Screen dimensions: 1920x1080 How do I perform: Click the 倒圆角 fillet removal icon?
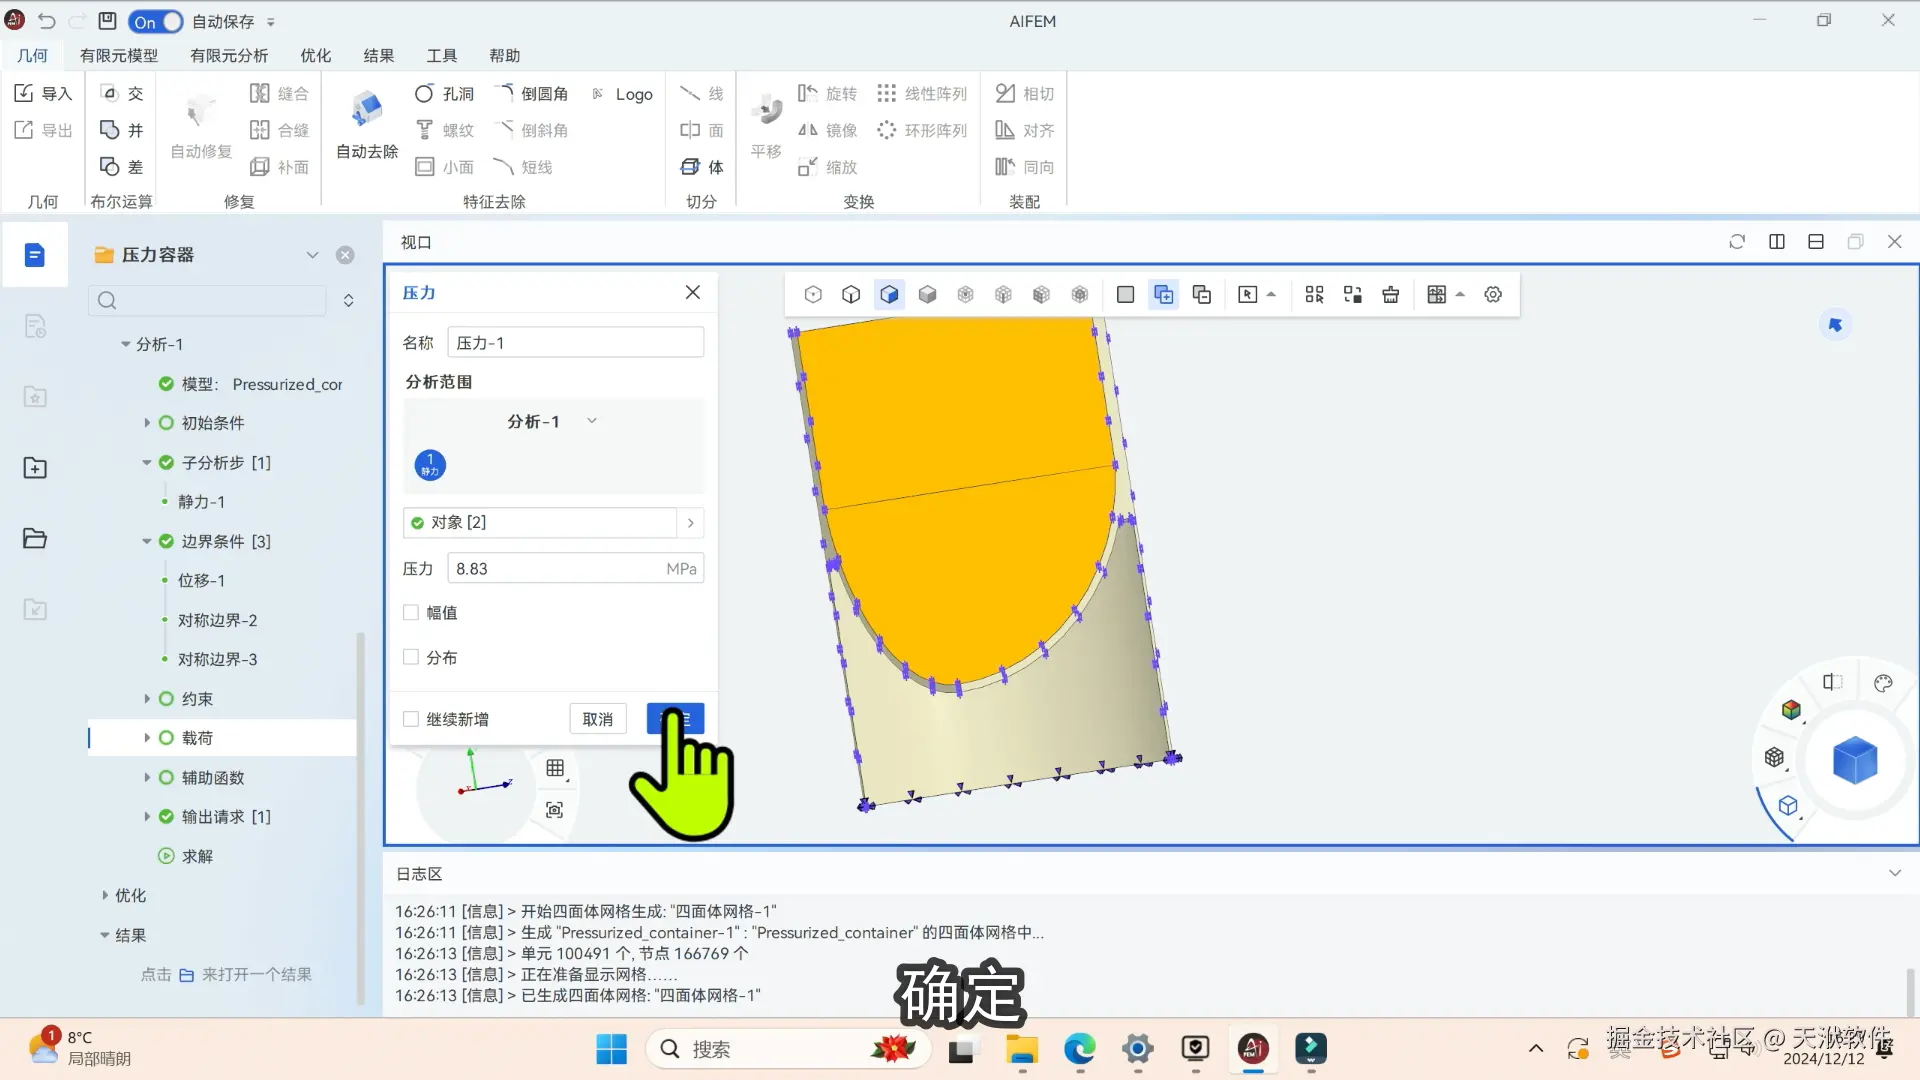[504, 93]
